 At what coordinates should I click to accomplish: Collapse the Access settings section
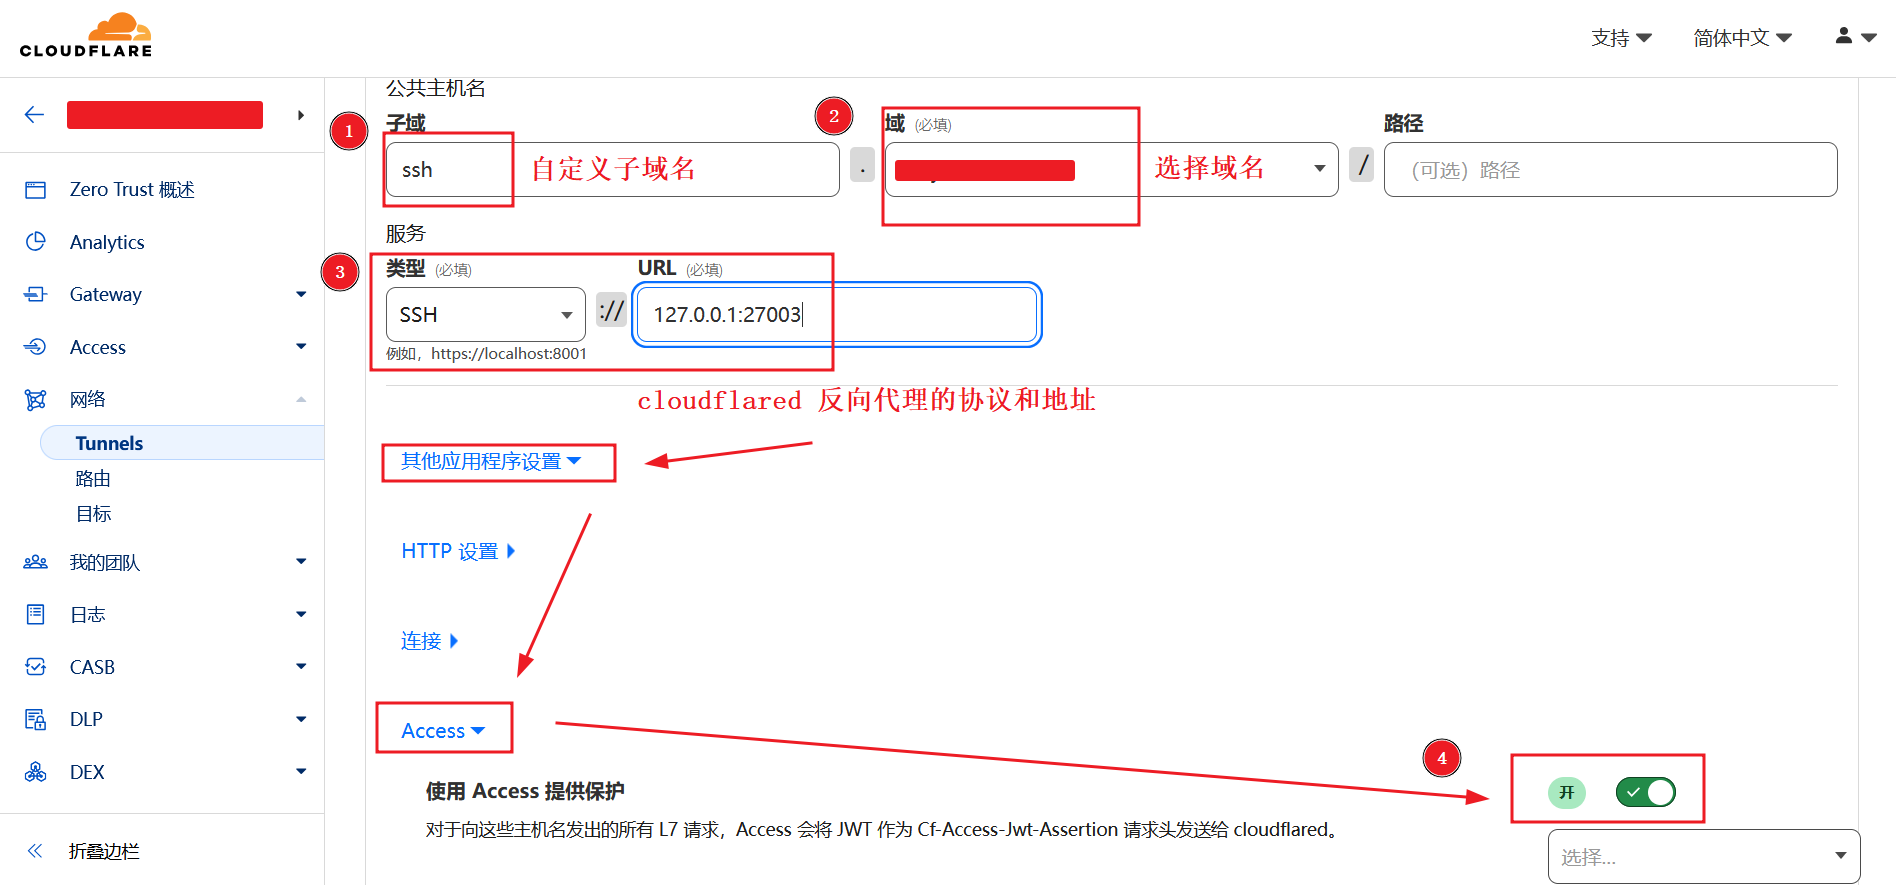[x=443, y=731]
